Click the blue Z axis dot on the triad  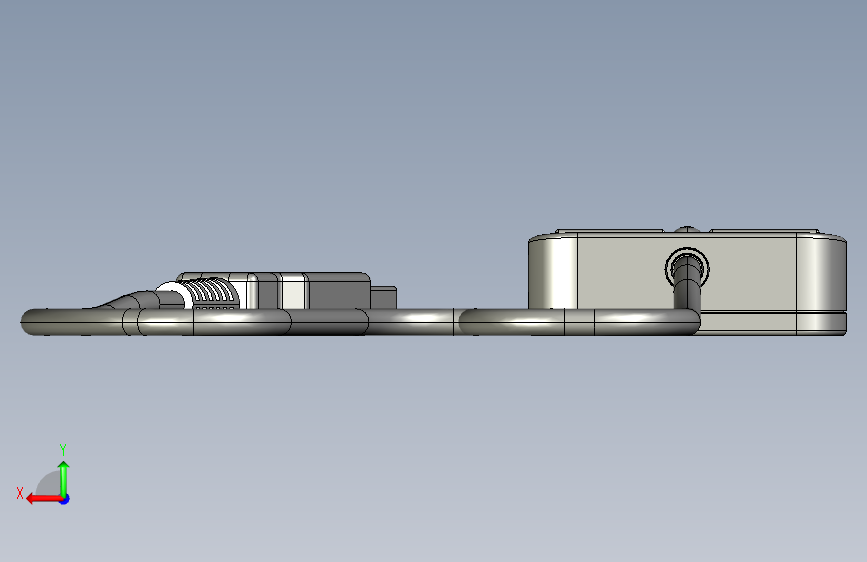tap(65, 499)
